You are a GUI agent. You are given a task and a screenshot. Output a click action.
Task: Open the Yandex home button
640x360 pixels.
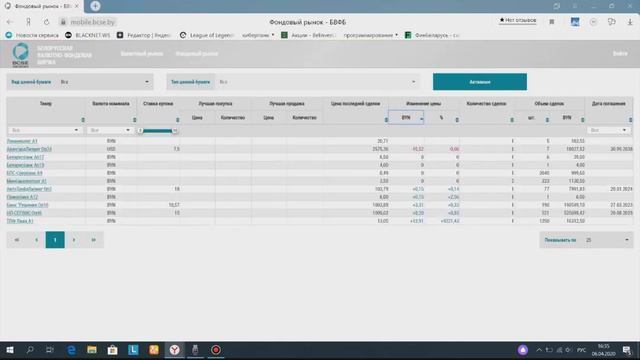[x=28, y=22]
